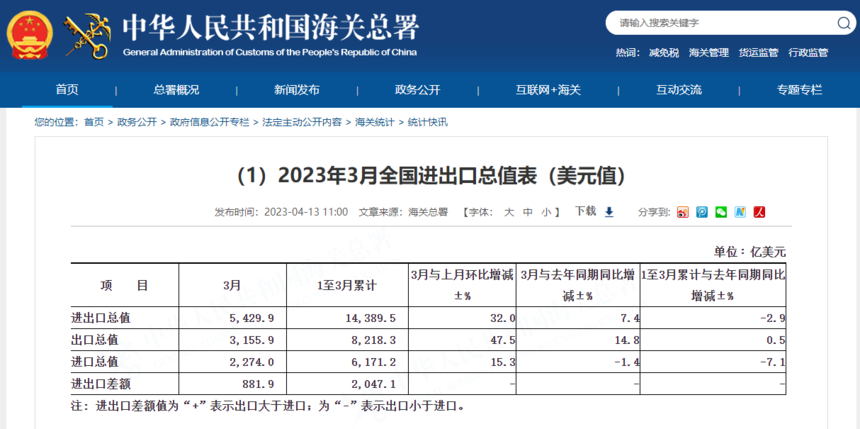
Task: Open the 政务公开 nav tab
Action: (417, 90)
